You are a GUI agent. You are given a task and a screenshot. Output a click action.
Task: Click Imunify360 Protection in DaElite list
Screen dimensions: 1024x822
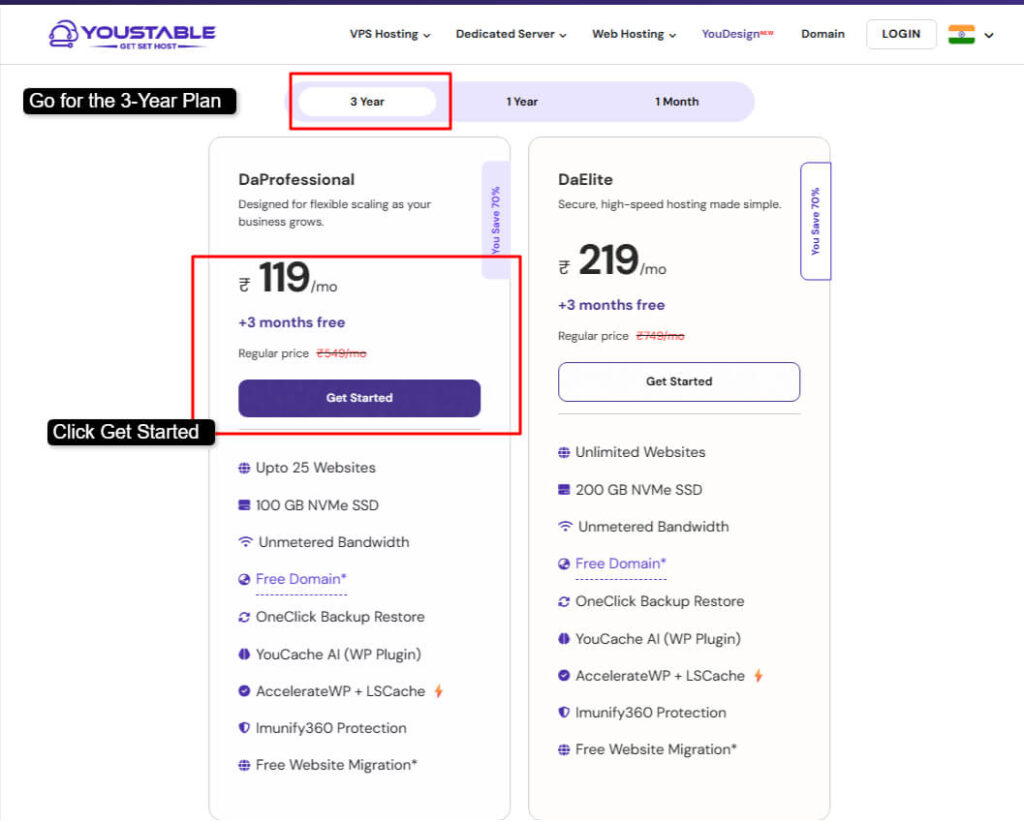(650, 712)
